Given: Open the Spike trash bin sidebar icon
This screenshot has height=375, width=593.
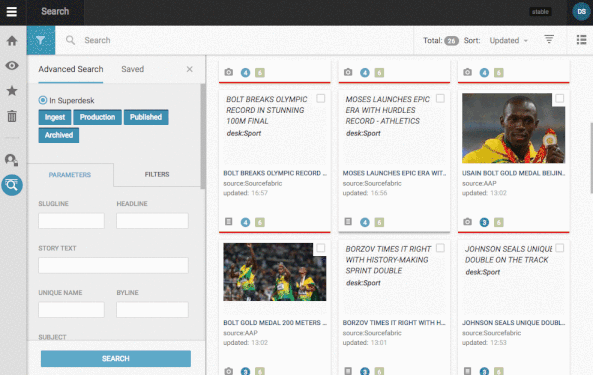Looking at the screenshot, I should 12,116.
